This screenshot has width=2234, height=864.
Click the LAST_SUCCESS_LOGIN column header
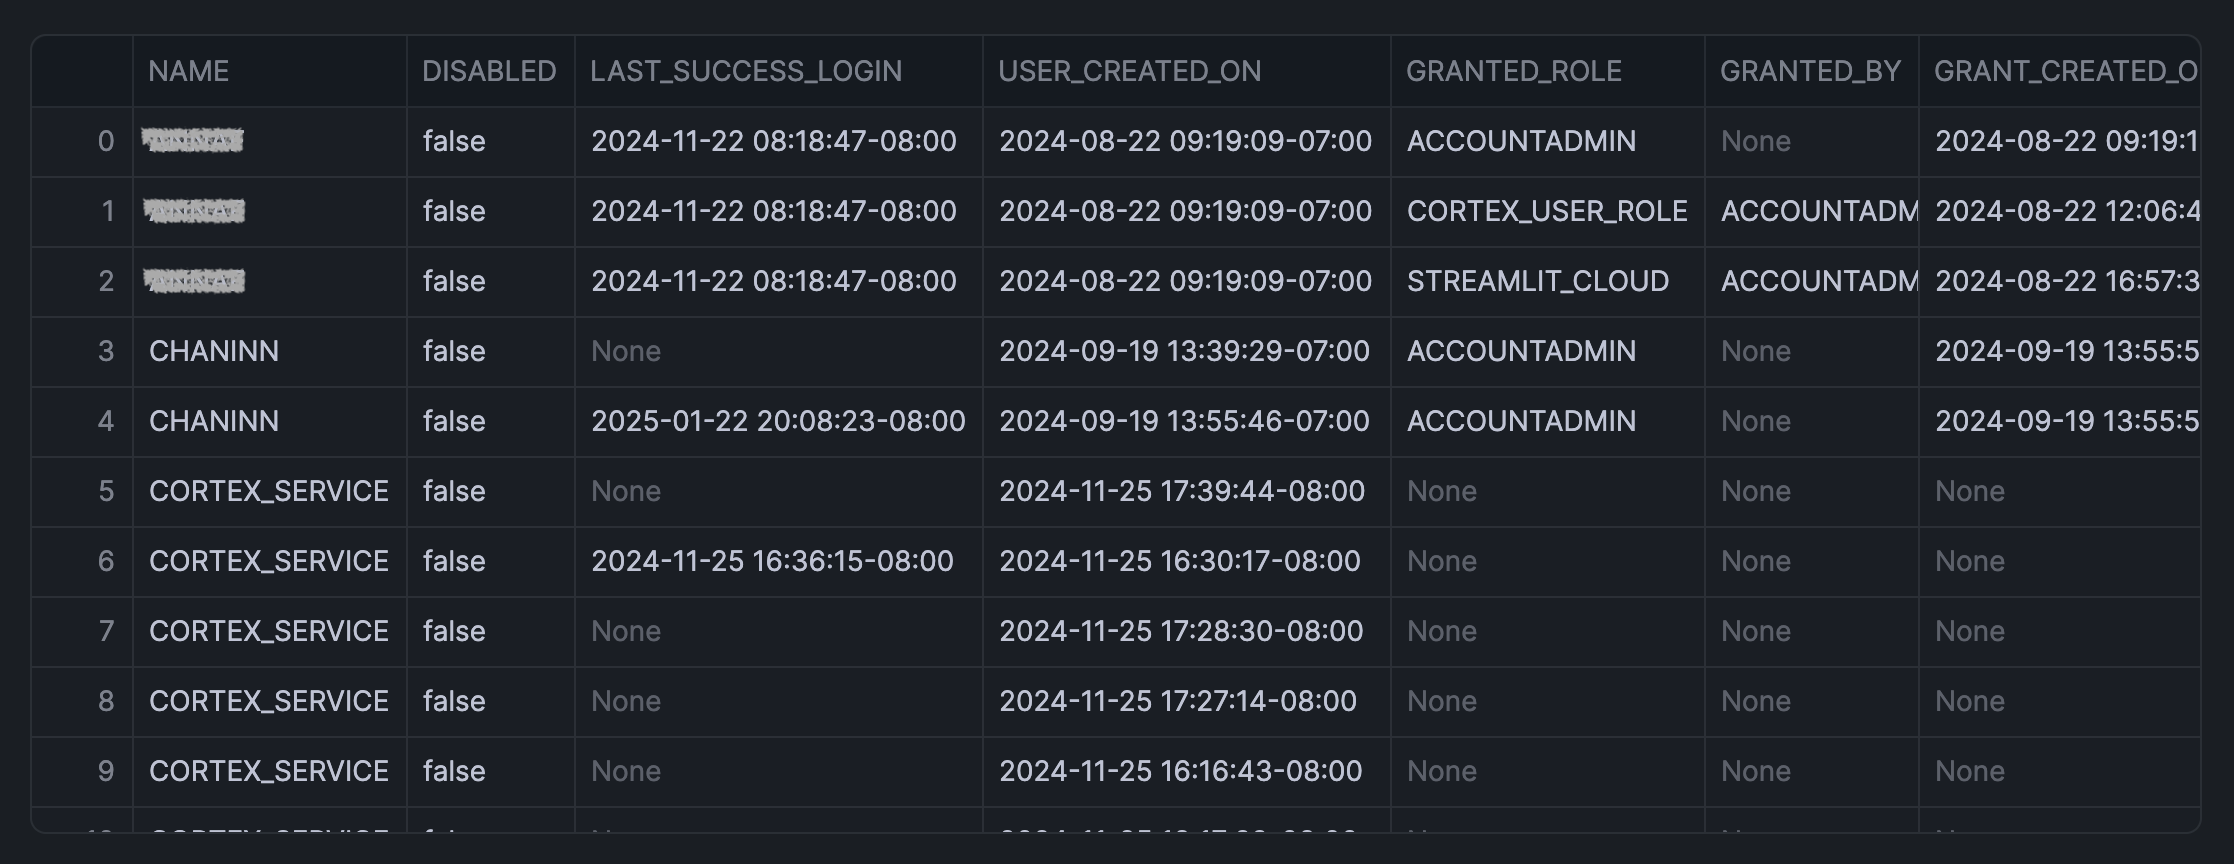click(x=746, y=71)
